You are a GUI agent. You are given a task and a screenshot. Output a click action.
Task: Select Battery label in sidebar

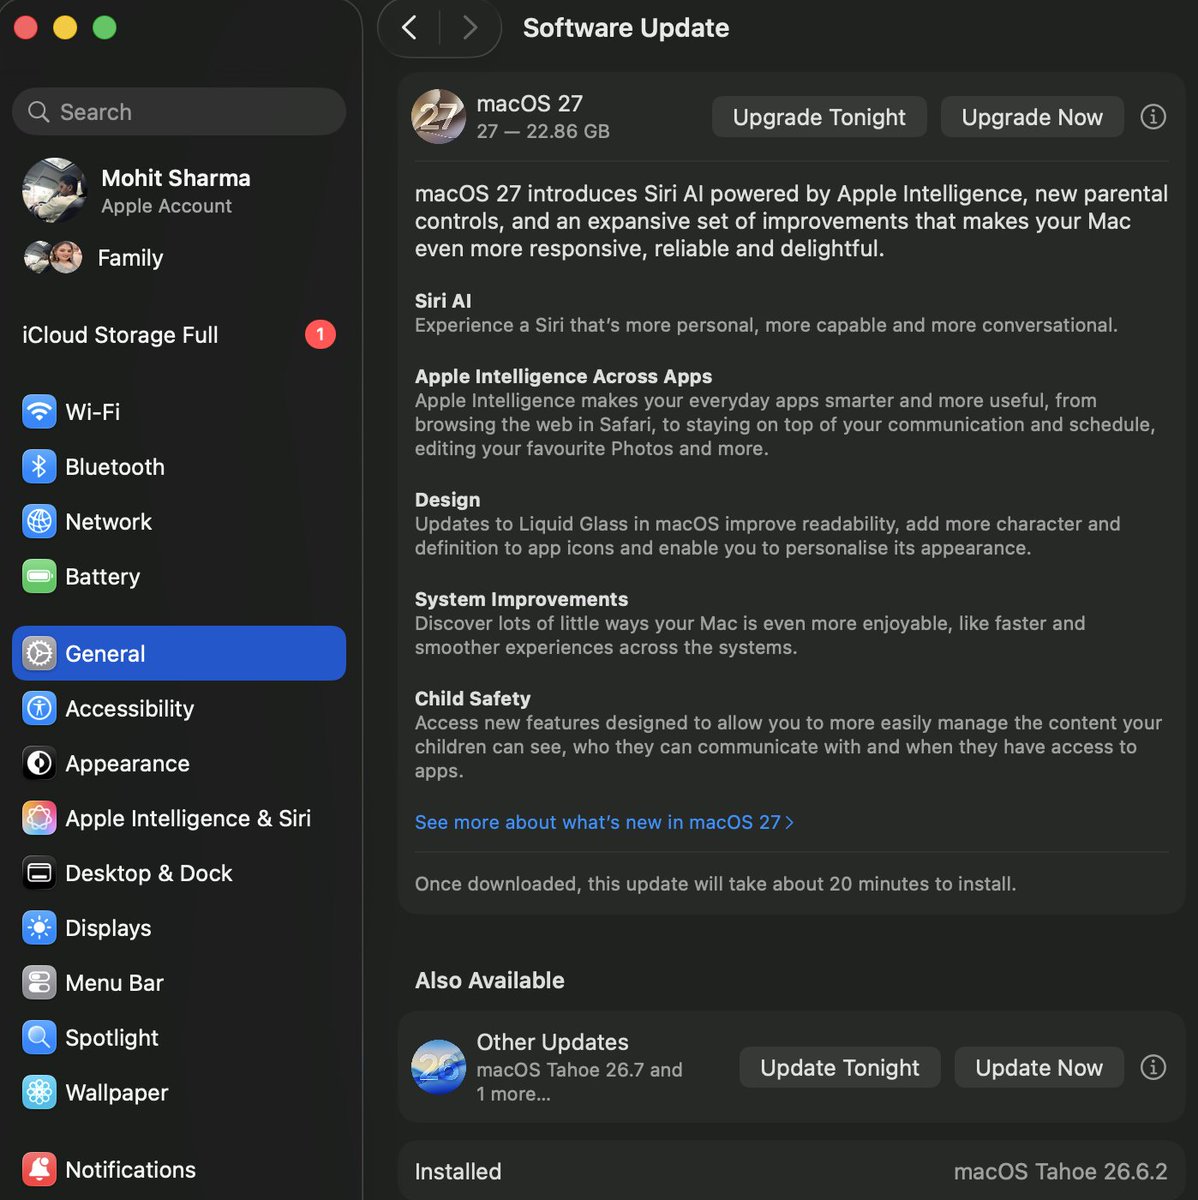coord(102,577)
